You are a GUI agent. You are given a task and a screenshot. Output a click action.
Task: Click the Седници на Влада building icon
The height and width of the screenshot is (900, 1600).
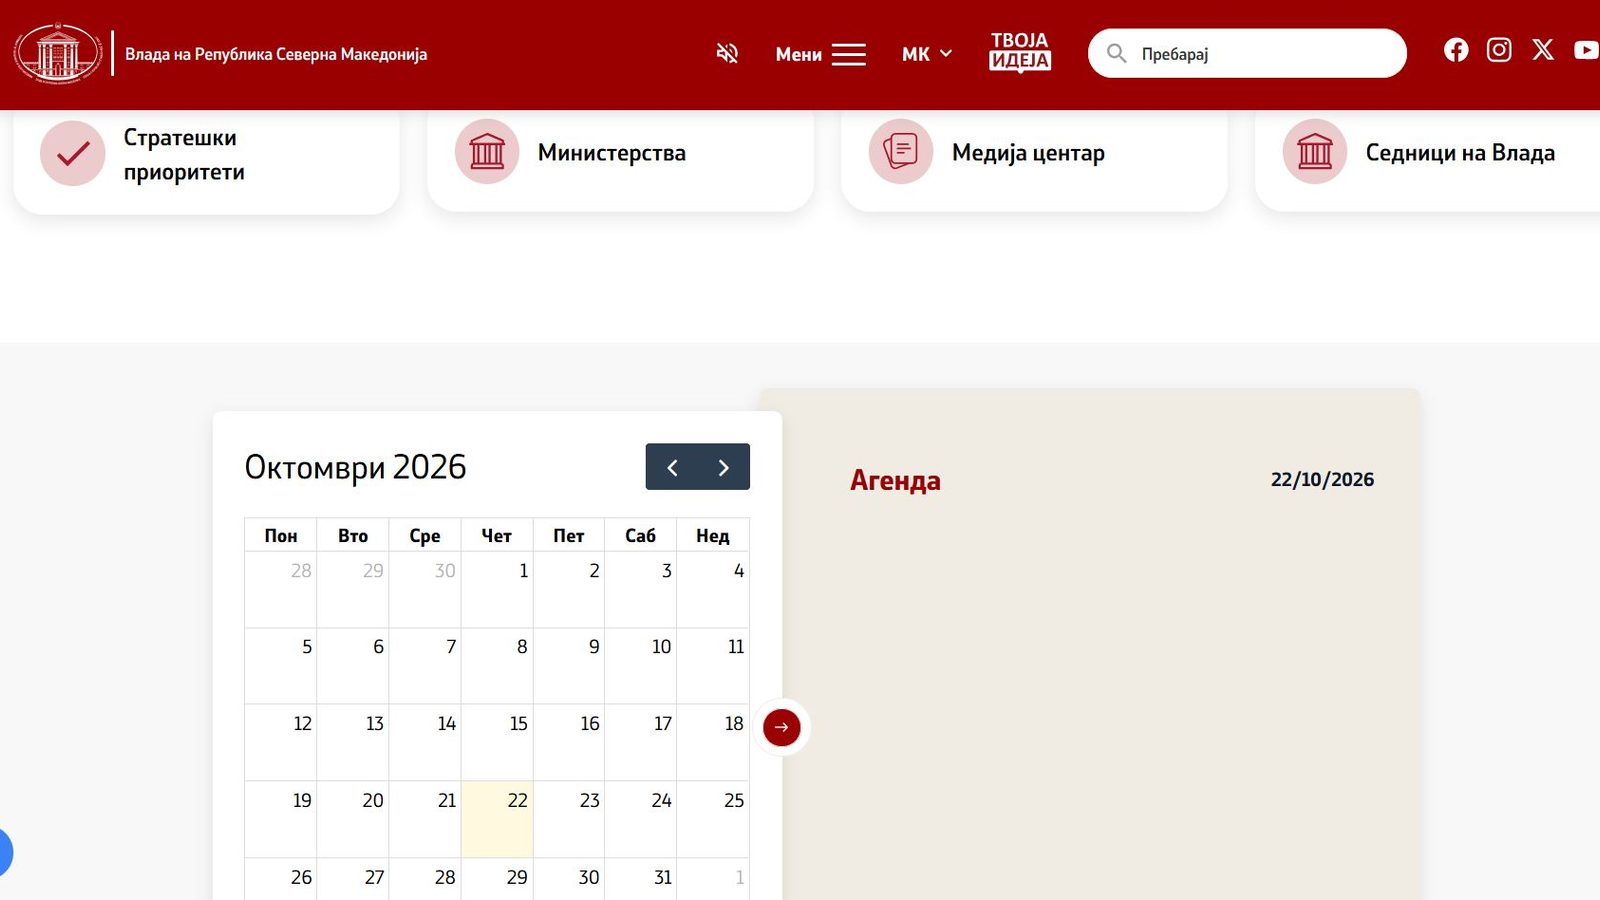tap(1315, 152)
